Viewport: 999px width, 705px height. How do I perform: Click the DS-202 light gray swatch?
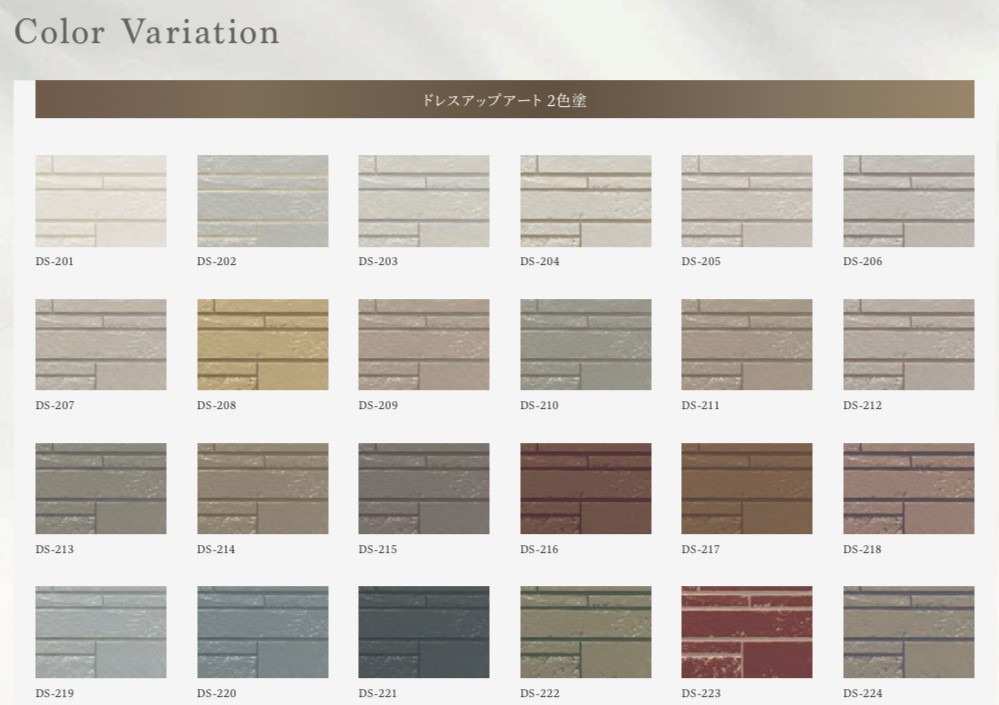click(x=262, y=201)
